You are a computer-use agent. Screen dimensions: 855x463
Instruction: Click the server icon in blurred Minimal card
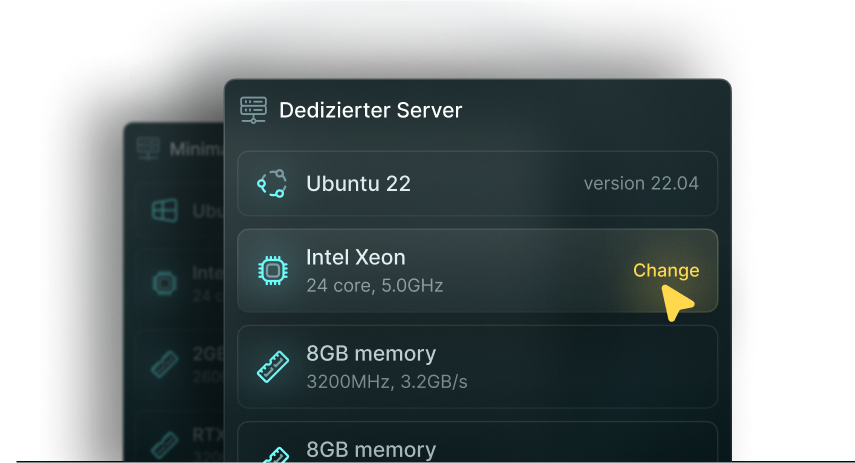coord(148,149)
